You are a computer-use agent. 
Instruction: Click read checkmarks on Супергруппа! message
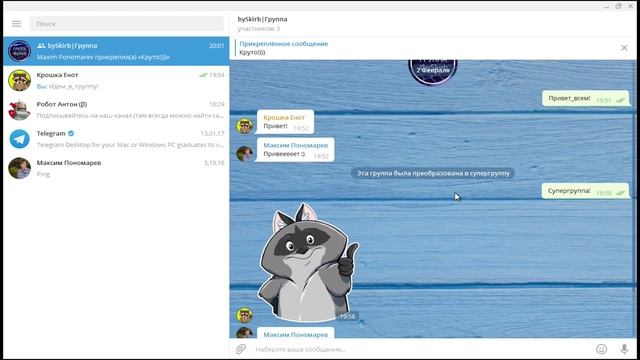point(620,193)
